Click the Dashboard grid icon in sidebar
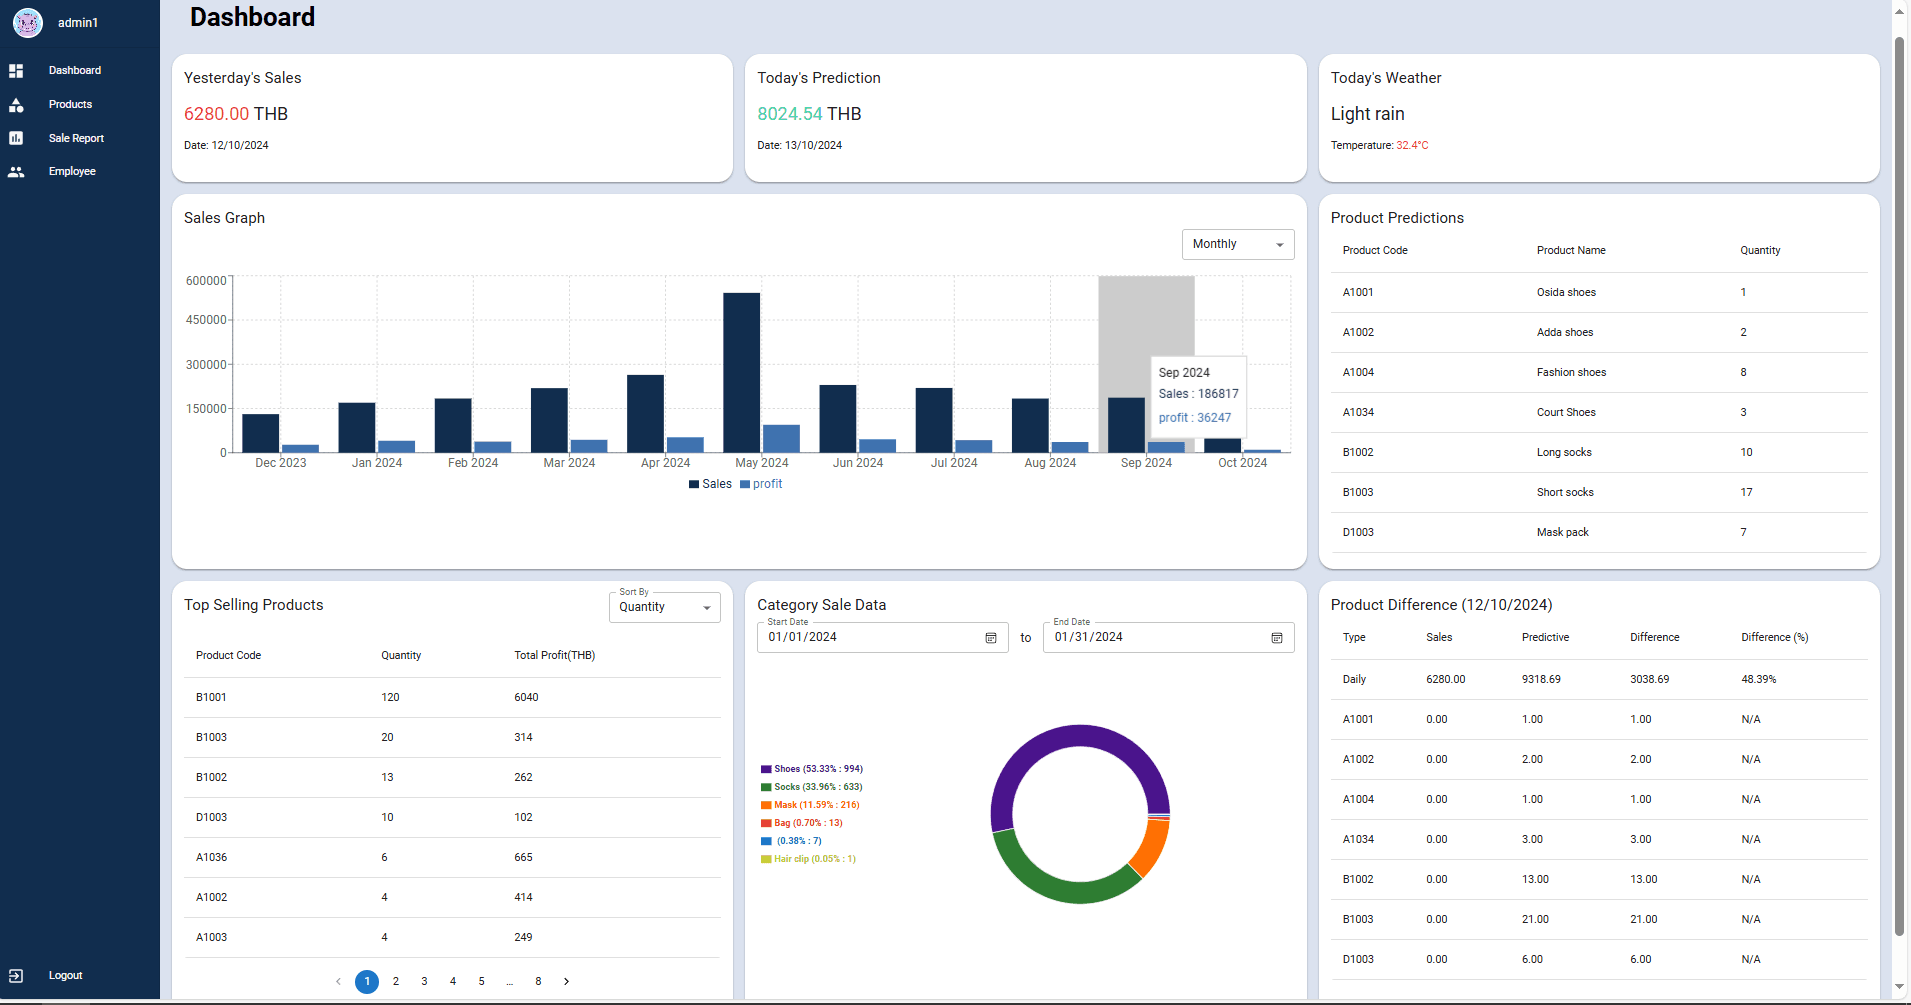 pyautogui.click(x=16, y=71)
